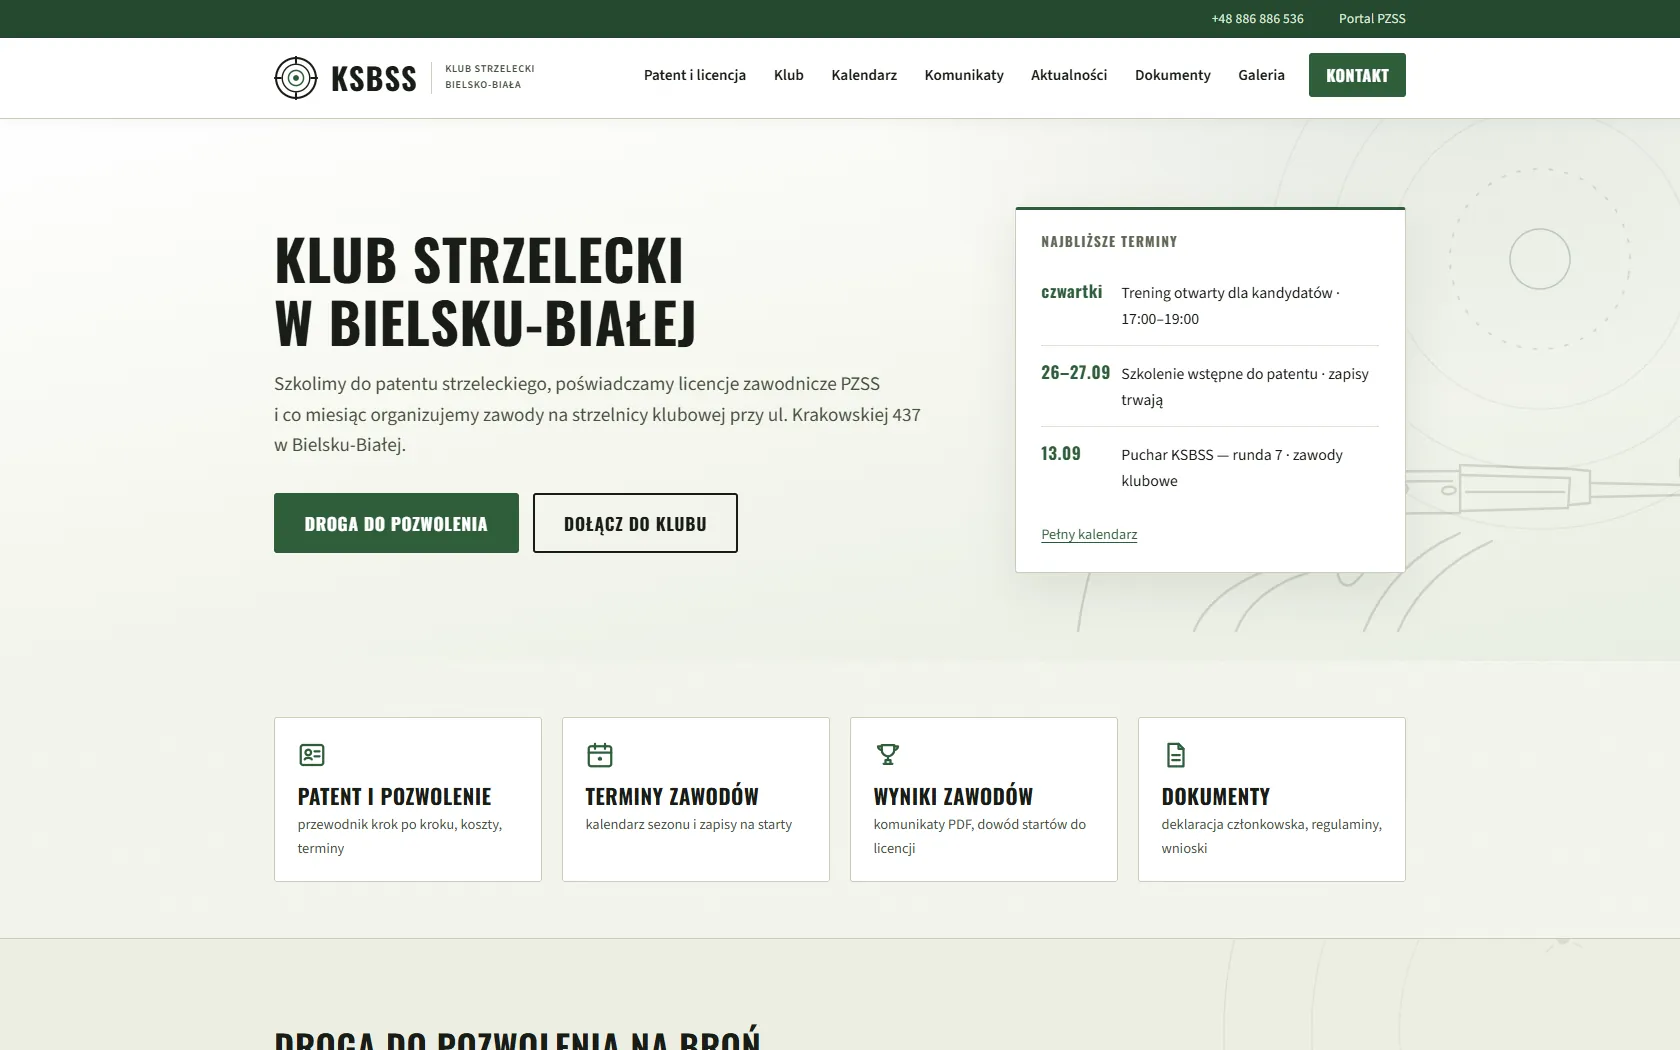
Task: Click the Najbliższe terminy heading
Action: pyautogui.click(x=1109, y=242)
